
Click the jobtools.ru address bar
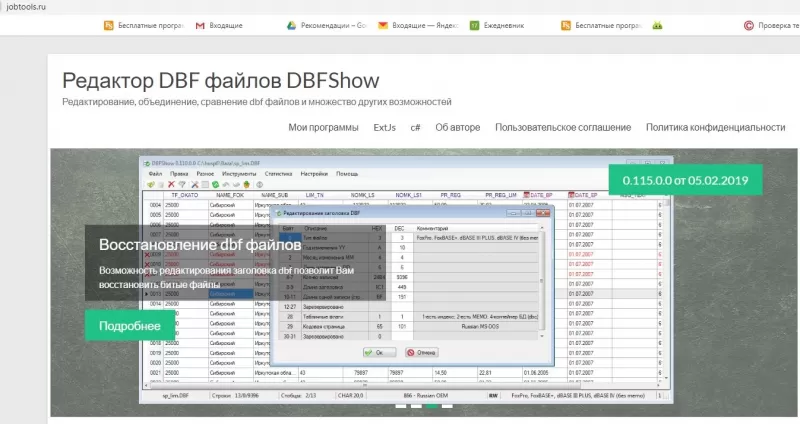click(x=26, y=7)
